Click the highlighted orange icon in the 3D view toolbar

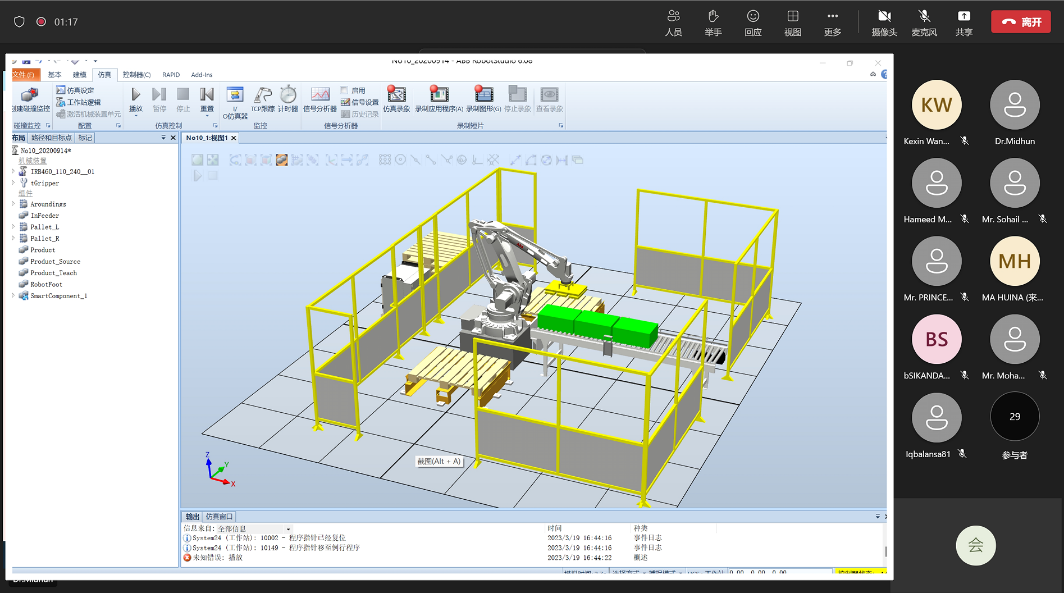[282, 160]
